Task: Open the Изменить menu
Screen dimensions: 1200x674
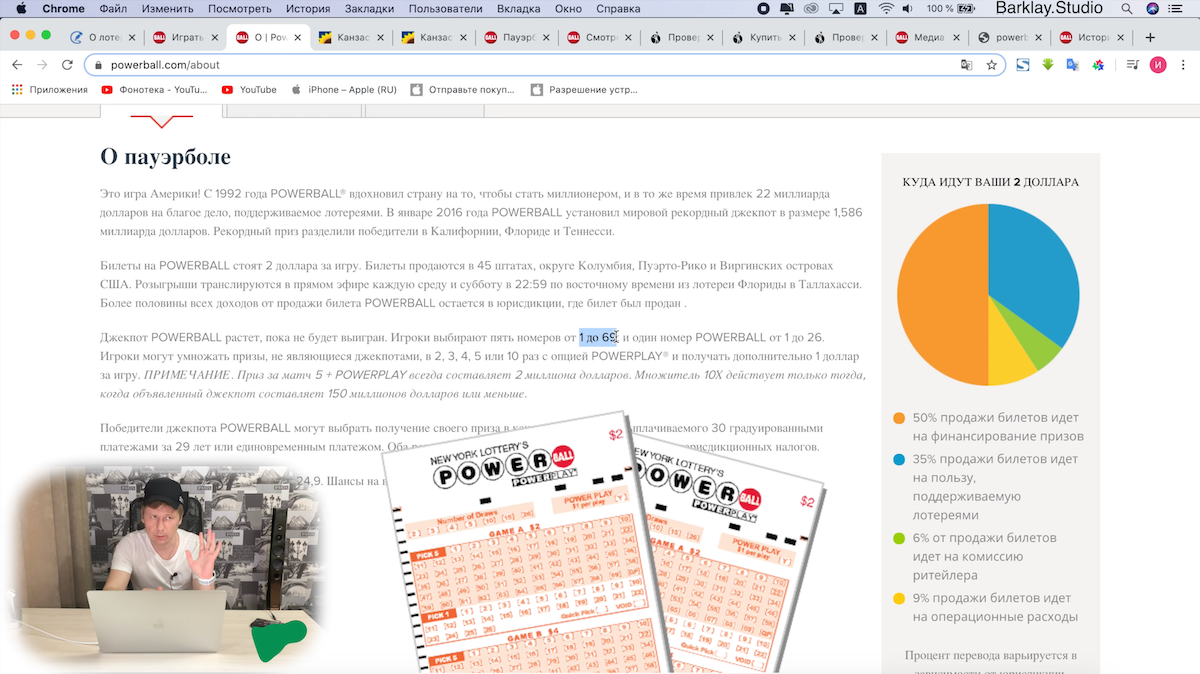Action: pos(168,9)
